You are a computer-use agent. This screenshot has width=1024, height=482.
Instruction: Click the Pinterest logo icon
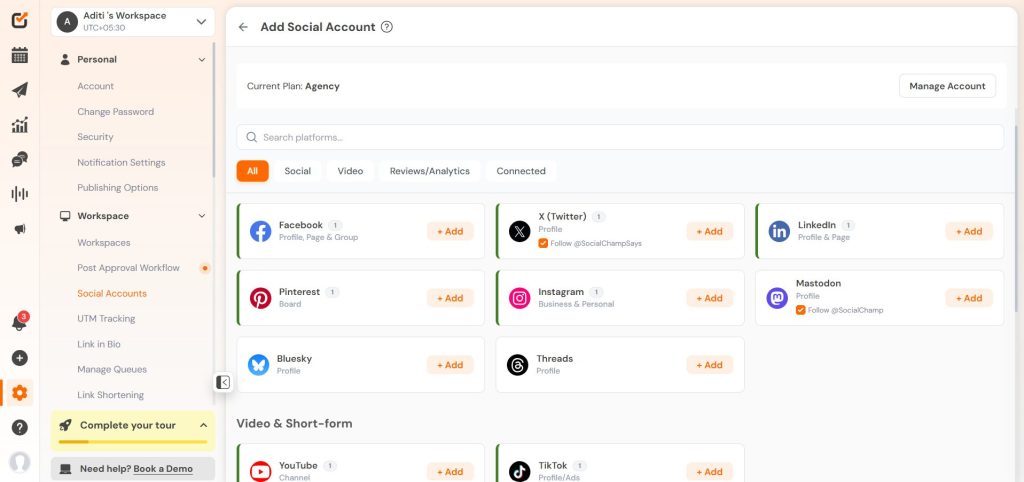261,298
